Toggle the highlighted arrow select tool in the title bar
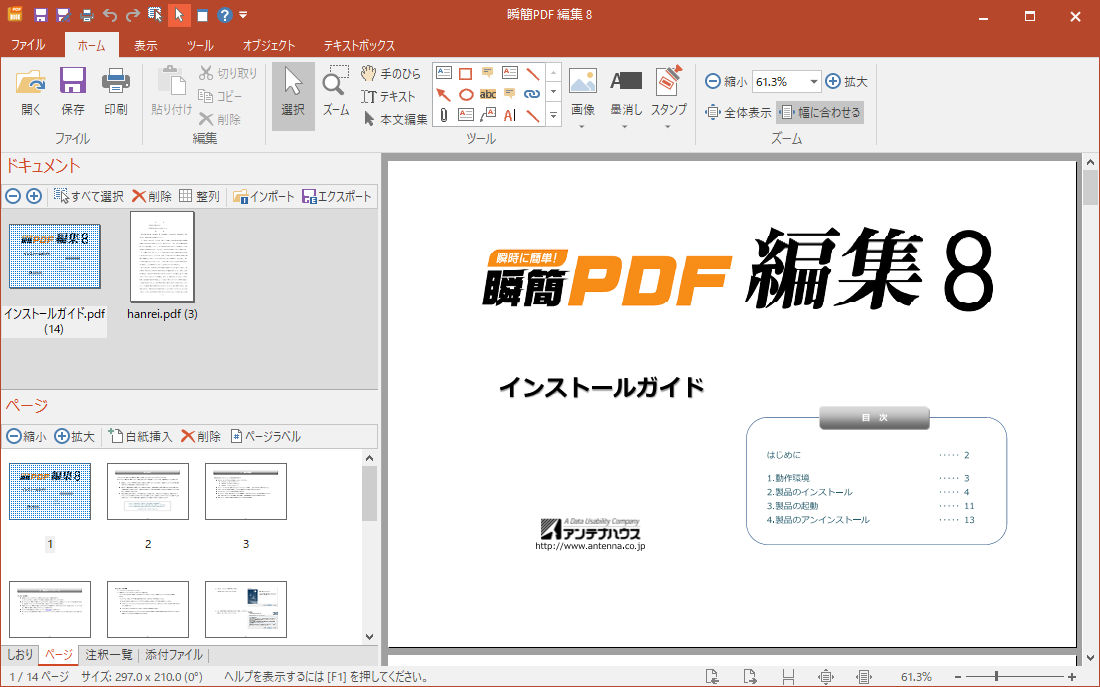The width and height of the screenshot is (1100, 687). click(x=179, y=15)
